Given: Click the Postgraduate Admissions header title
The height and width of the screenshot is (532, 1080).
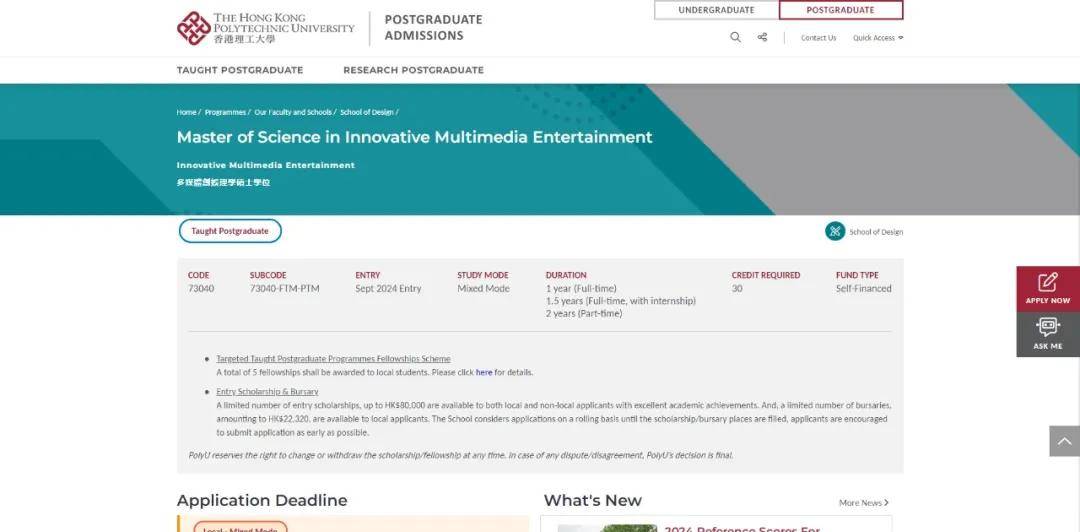Looking at the screenshot, I should [433, 28].
